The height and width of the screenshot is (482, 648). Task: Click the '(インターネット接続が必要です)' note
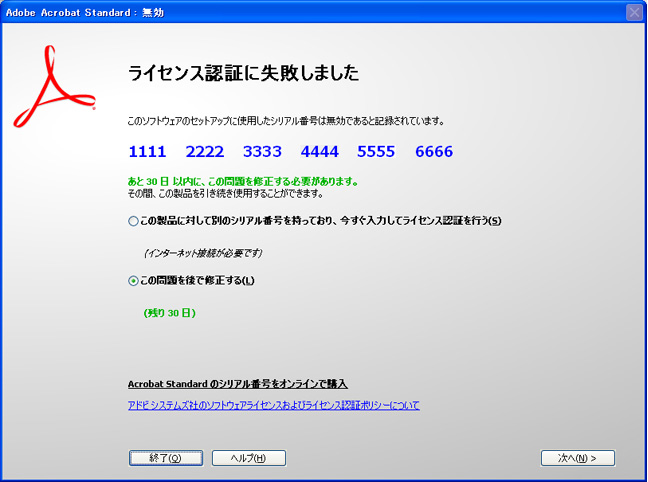(203, 253)
